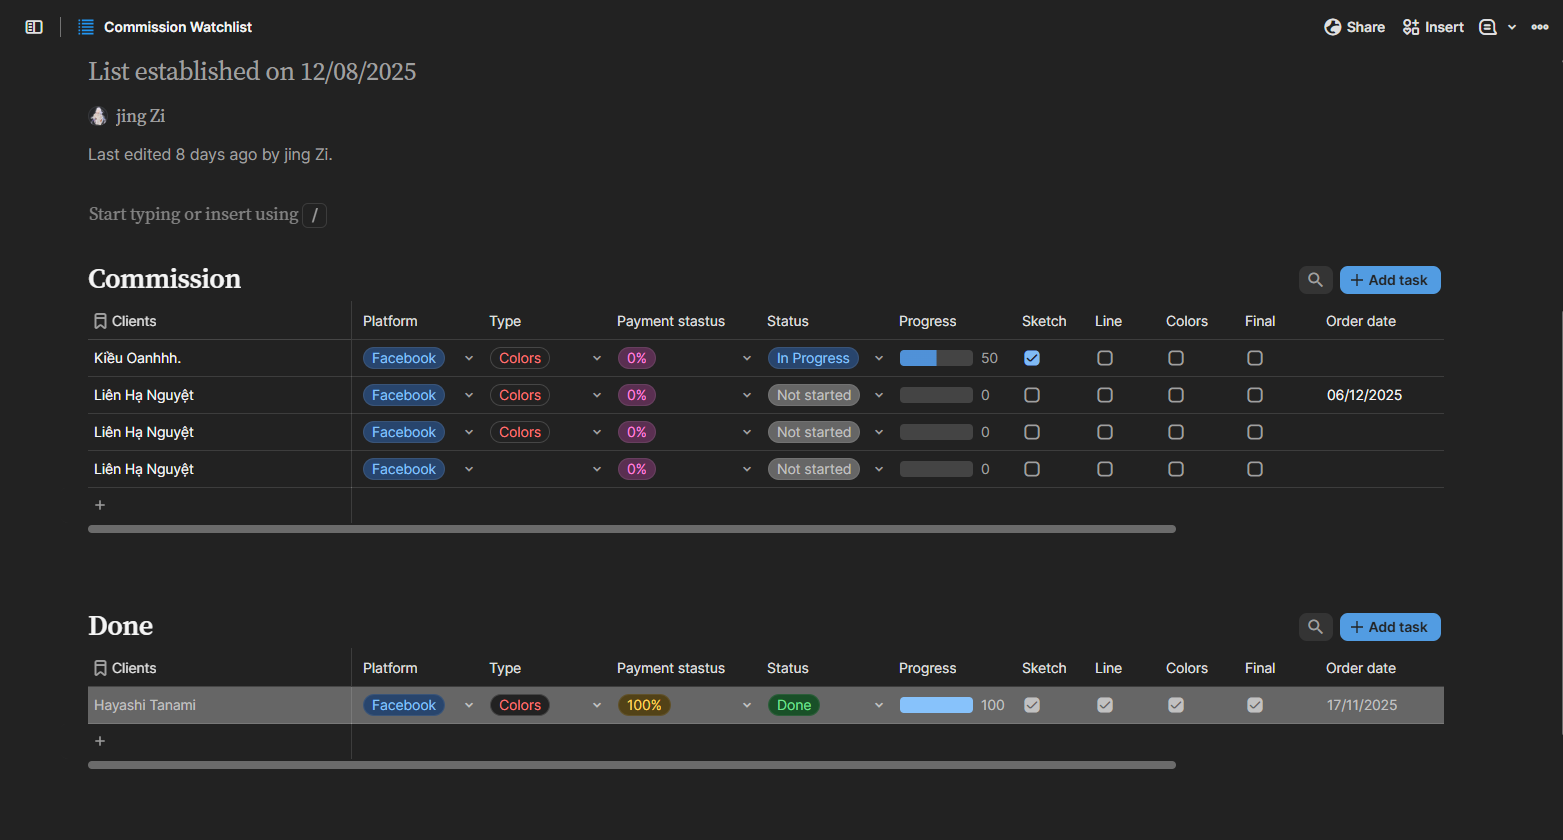Screen dimensions: 1563x840
Task: Click the horizontal scrollbar under the Commission table
Action: tap(632, 529)
